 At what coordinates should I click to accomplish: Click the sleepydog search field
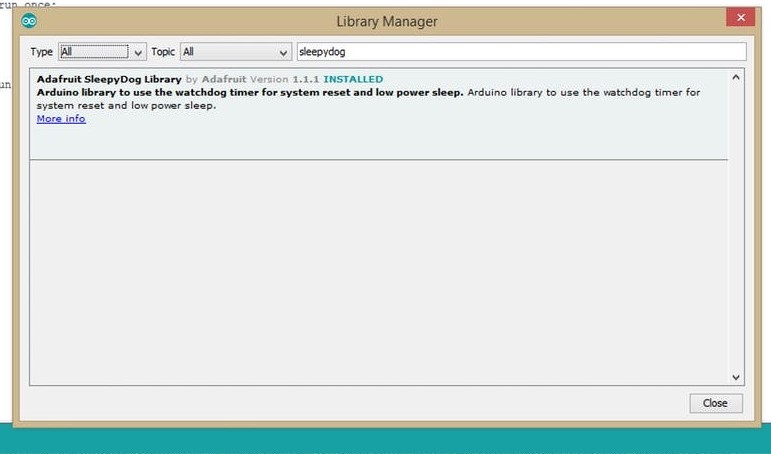[521, 52]
